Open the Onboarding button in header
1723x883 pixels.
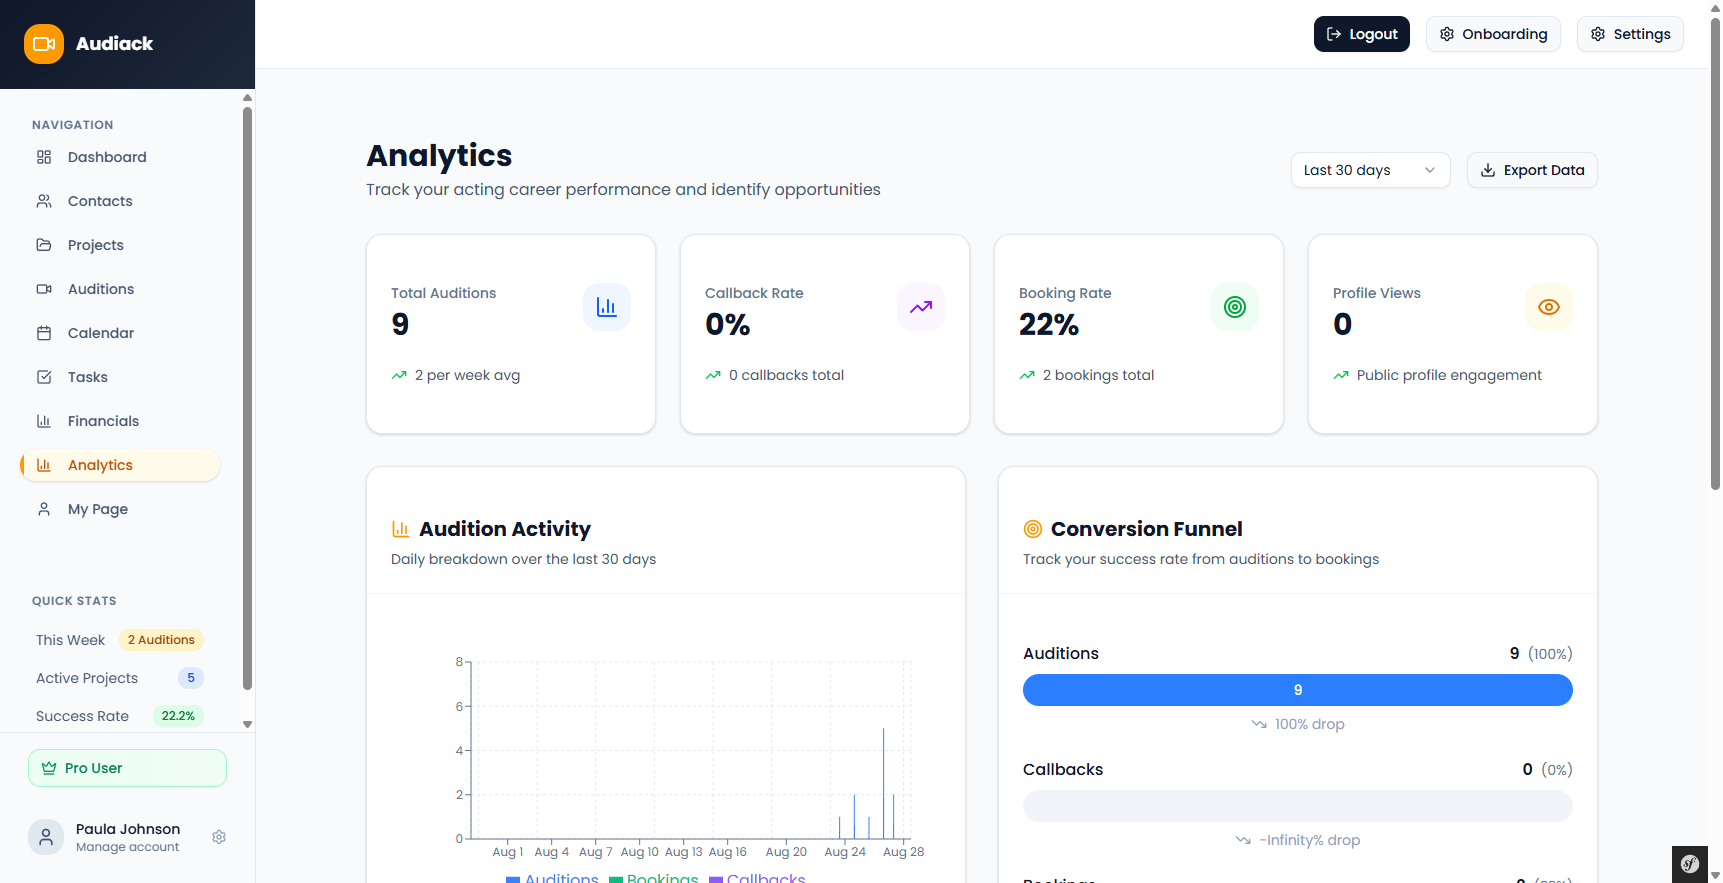tap(1492, 34)
